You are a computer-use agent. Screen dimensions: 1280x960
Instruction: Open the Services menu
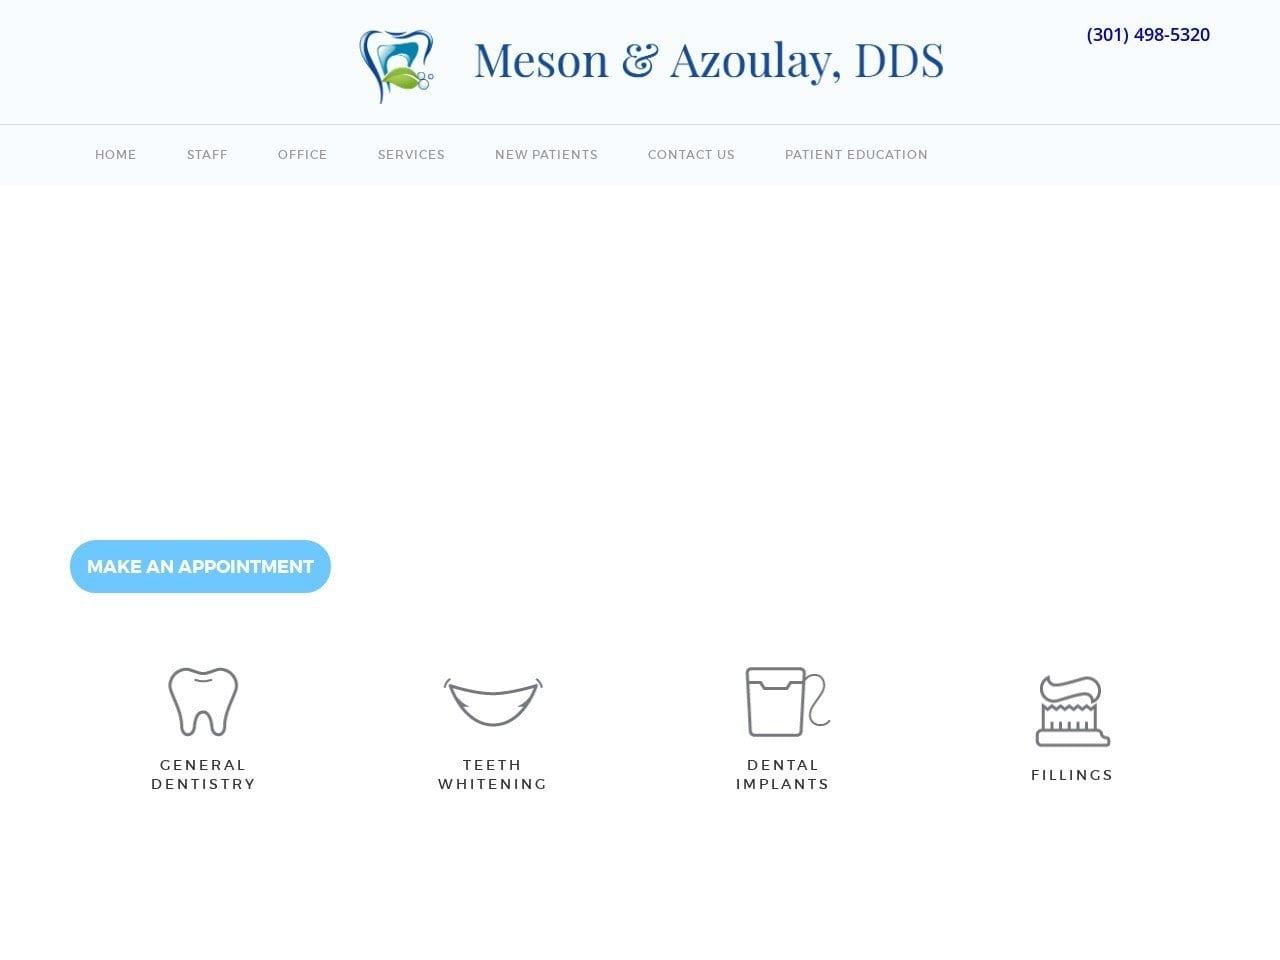tap(411, 155)
